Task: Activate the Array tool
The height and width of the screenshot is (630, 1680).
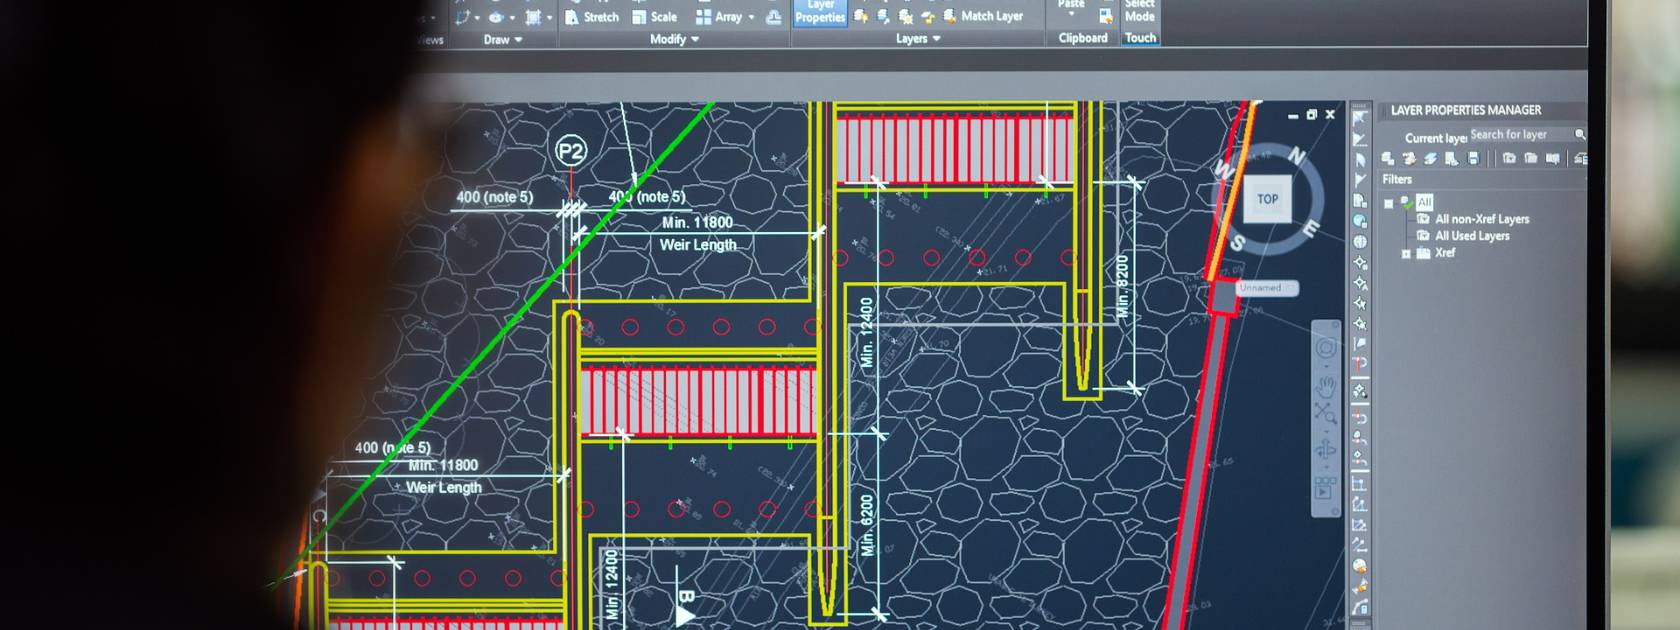Action: tap(719, 17)
